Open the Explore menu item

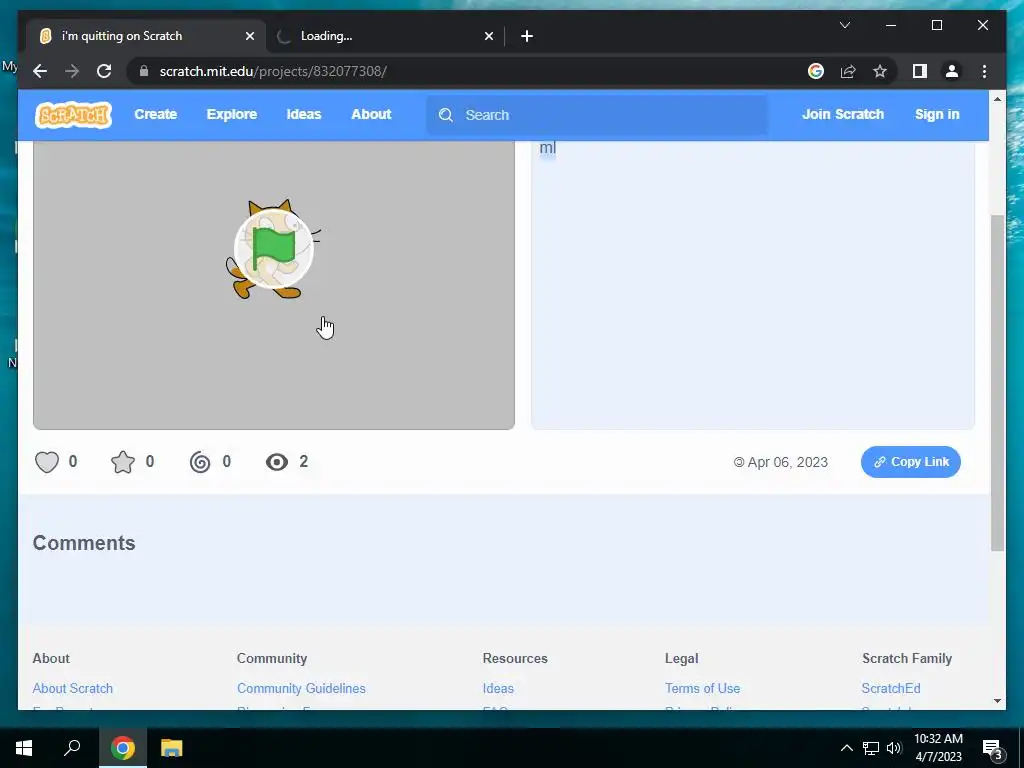[232, 114]
